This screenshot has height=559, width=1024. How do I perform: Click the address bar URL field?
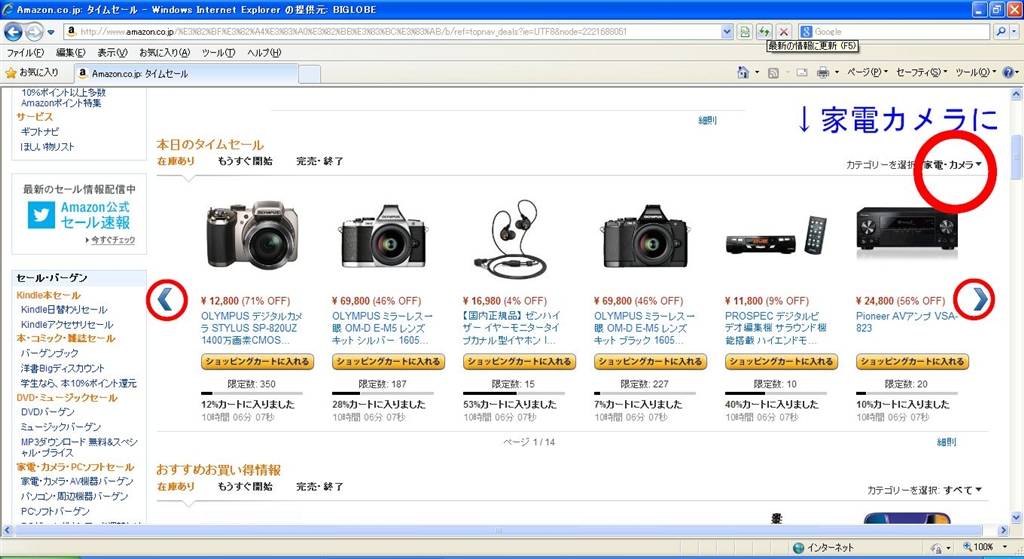point(392,31)
